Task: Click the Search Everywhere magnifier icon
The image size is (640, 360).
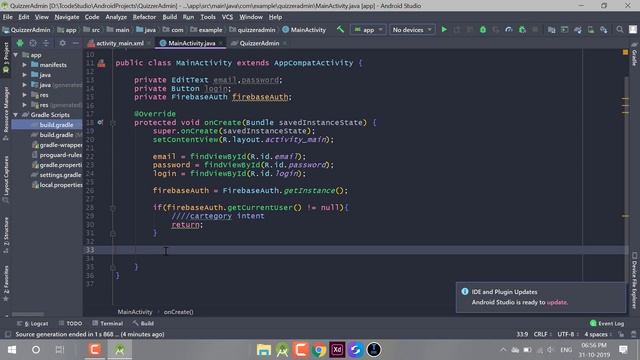Action: [620, 30]
